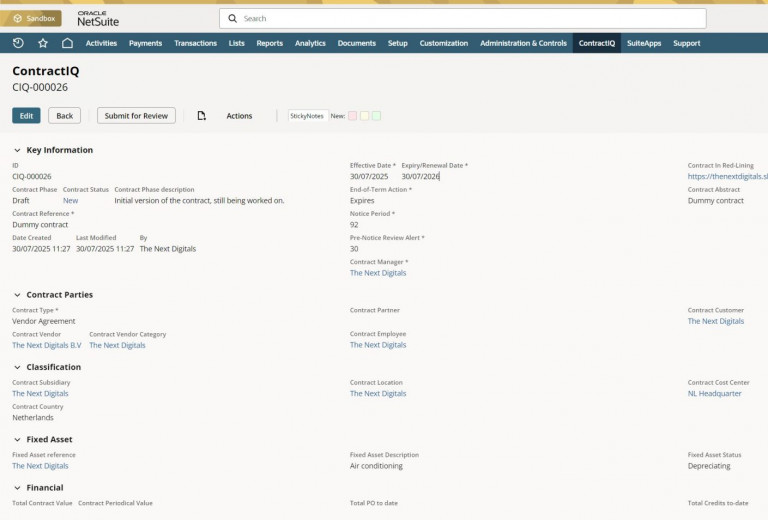This screenshot has width=768, height=520.
Task: Click the Expiry/Renewal Date value 30/07/2026
Action: coord(421,176)
